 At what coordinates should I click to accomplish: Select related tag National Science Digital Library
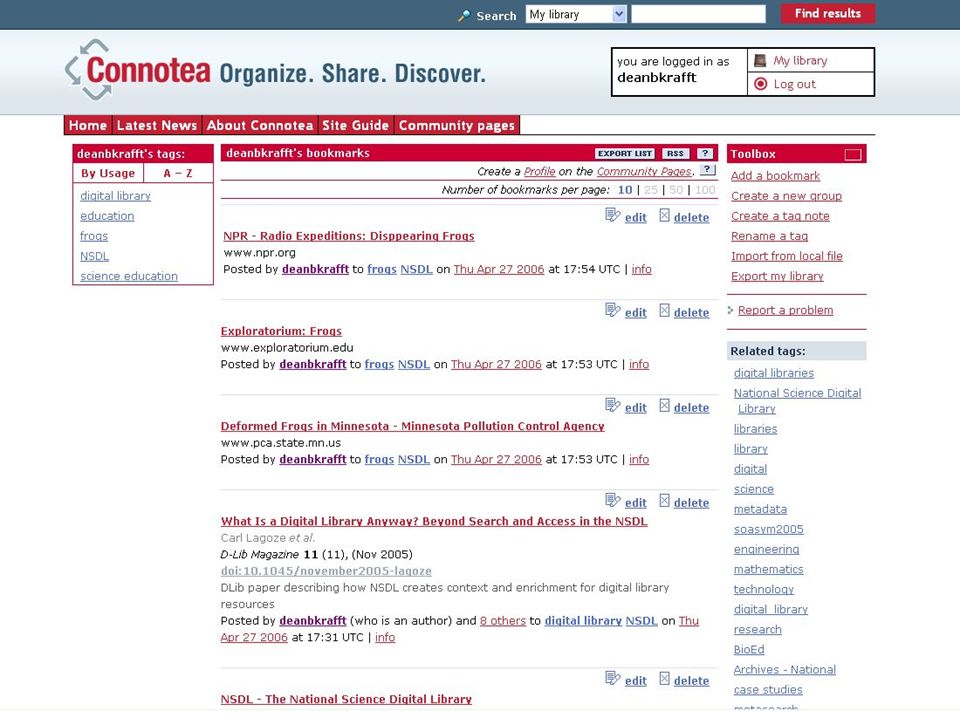797,400
